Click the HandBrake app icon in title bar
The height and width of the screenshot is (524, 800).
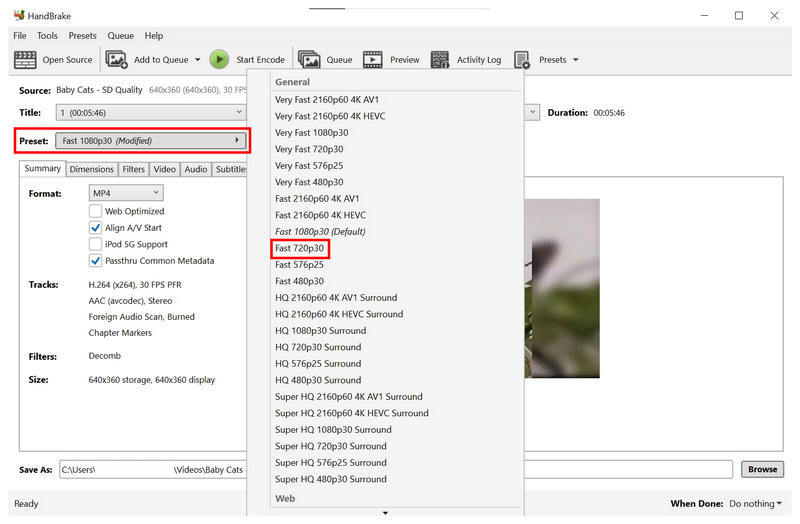pos(18,15)
